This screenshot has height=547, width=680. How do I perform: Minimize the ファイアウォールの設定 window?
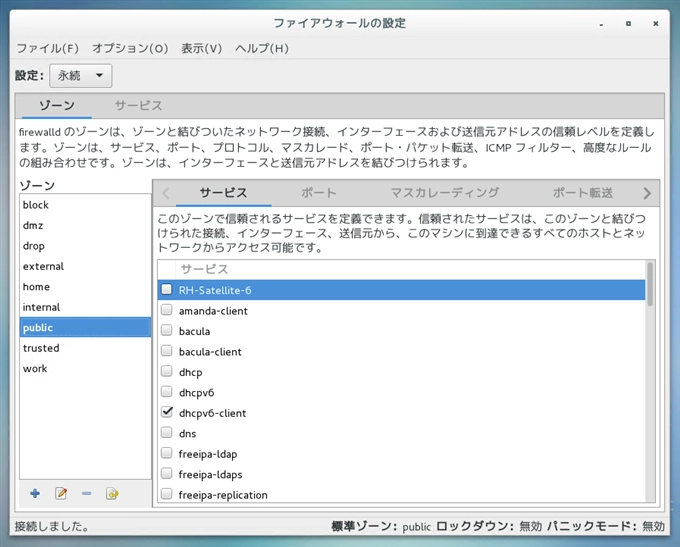tap(601, 24)
